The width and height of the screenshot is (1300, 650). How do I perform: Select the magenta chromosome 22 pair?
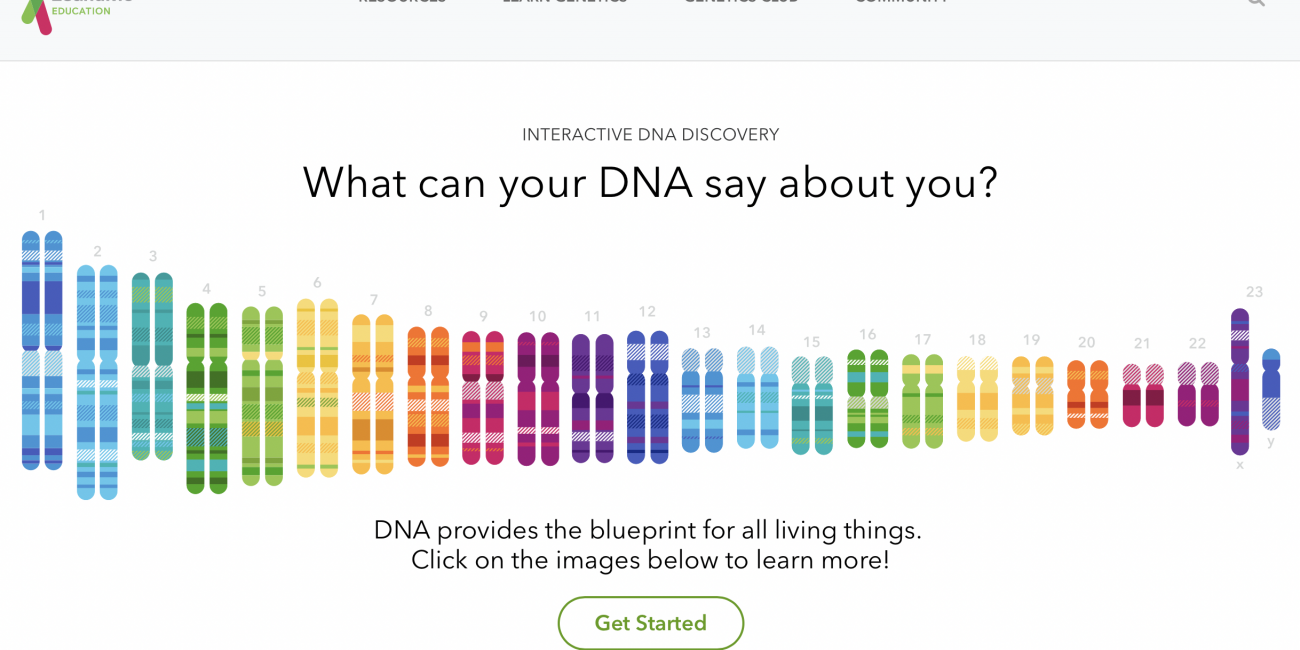(1198, 394)
